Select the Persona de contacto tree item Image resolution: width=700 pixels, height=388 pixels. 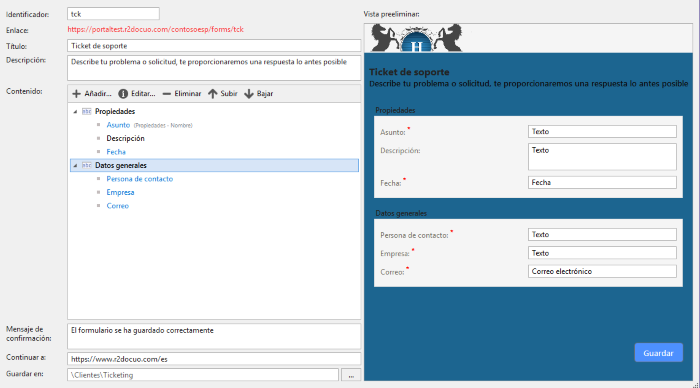[x=139, y=179]
